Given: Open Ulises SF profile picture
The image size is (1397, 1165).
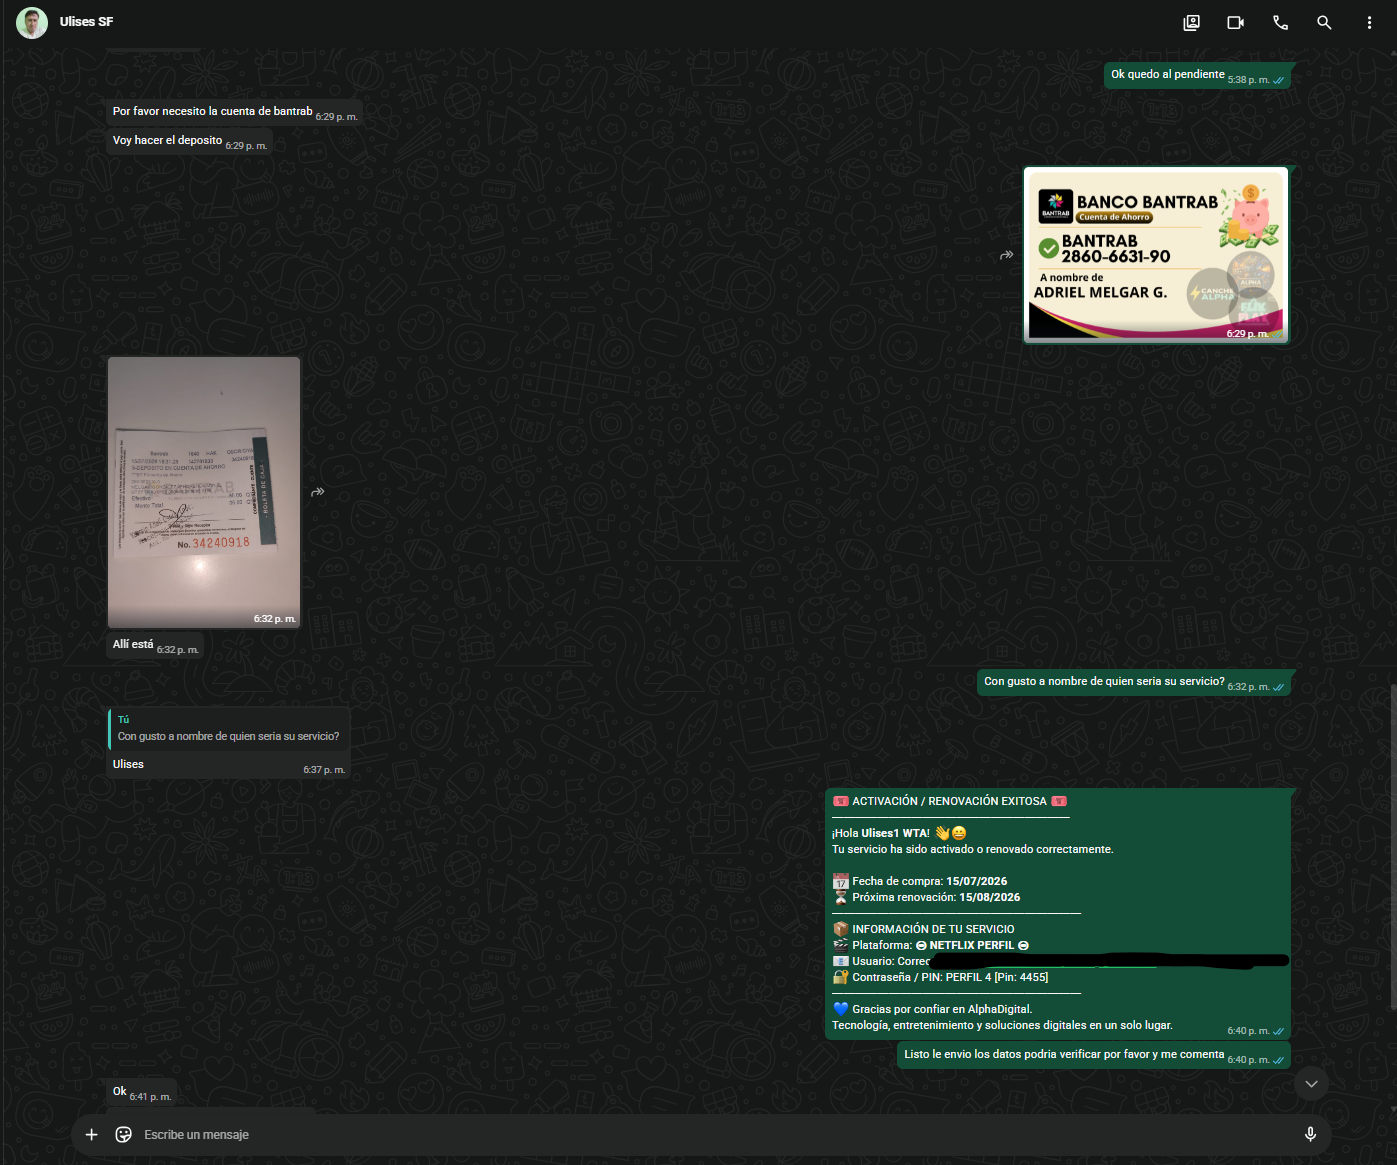Looking at the screenshot, I should [x=32, y=22].
